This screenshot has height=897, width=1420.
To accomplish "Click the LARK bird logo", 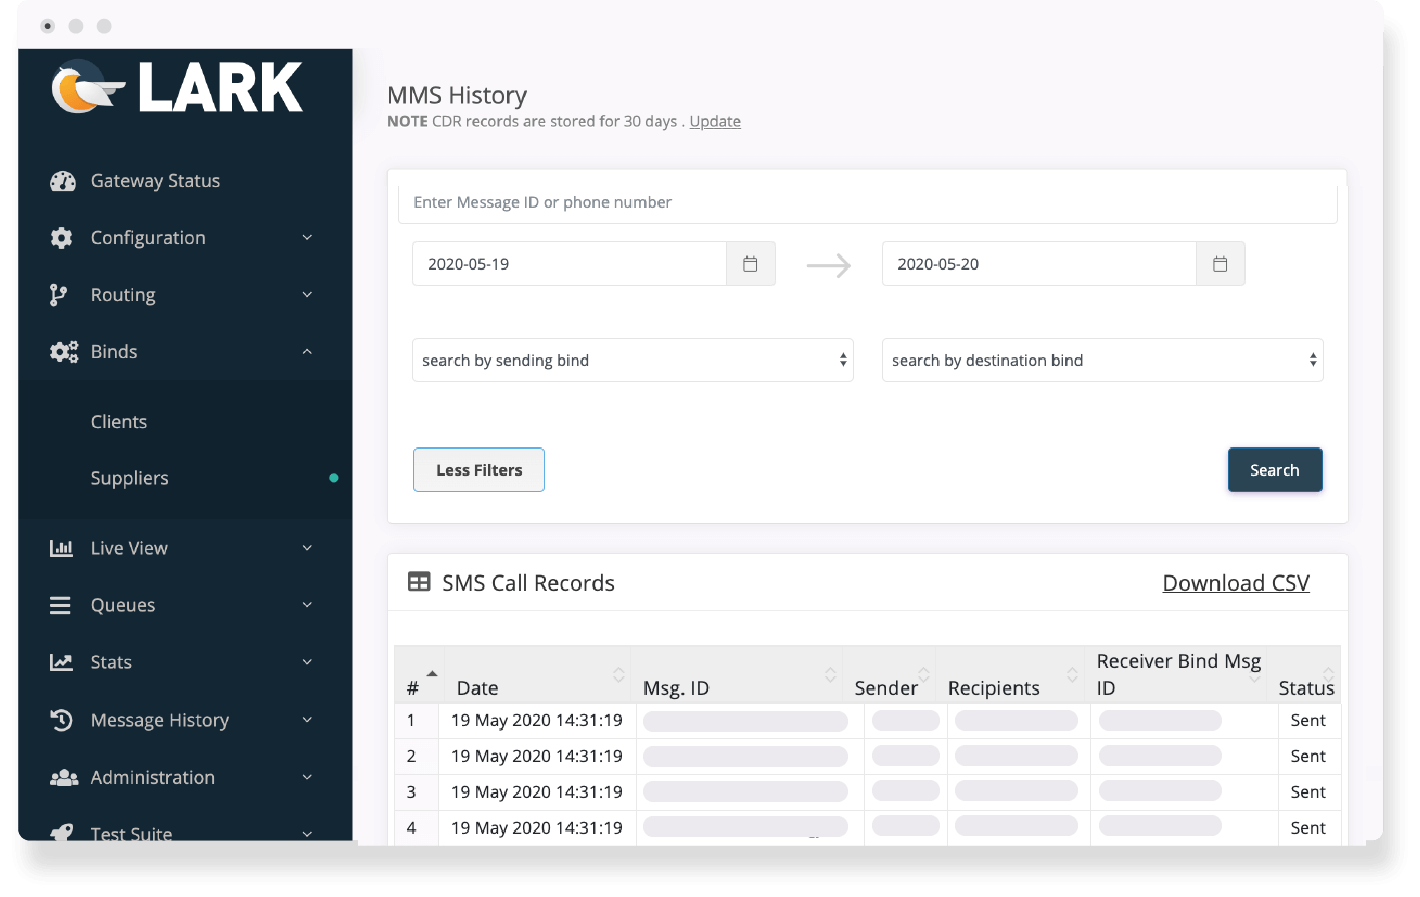I will 88,87.
